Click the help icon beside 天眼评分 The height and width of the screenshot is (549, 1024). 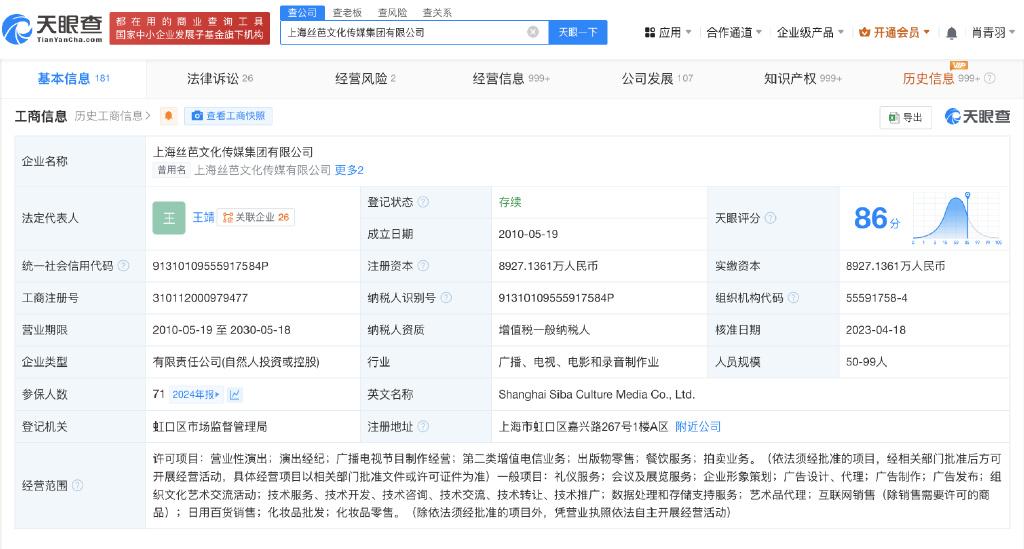click(x=771, y=218)
